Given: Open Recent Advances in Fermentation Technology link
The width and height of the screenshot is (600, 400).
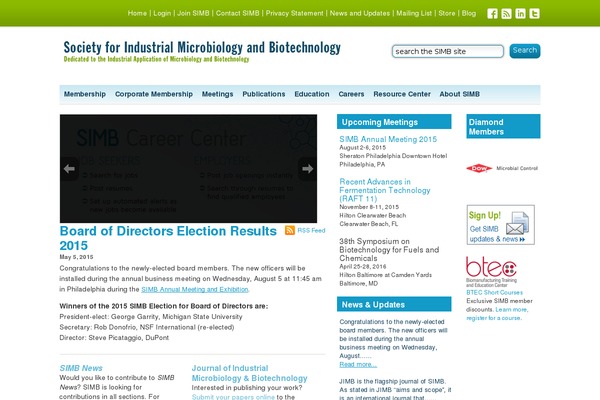Looking at the screenshot, I should (385, 190).
